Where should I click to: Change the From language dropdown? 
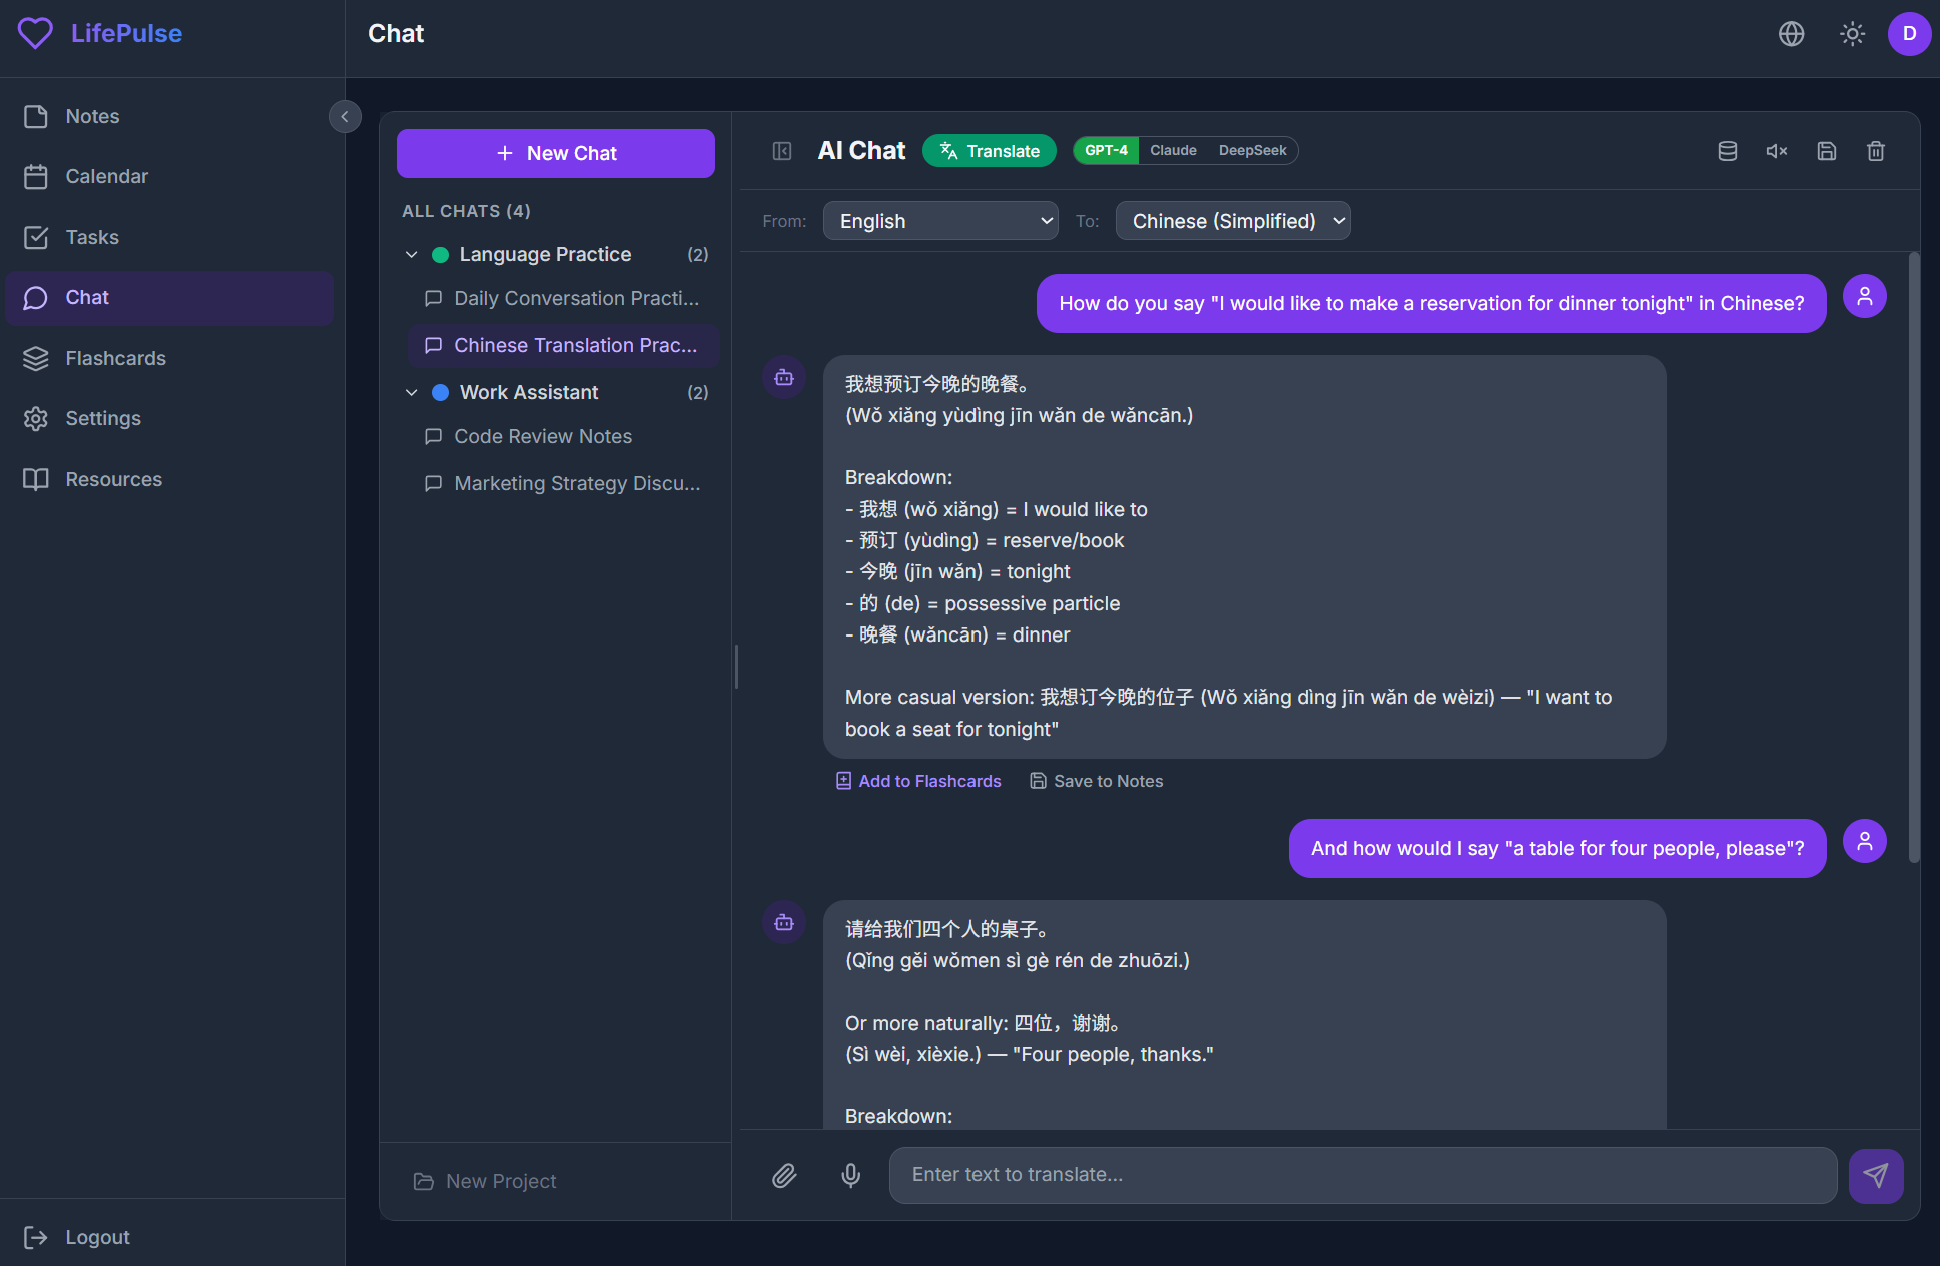[x=940, y=220]
